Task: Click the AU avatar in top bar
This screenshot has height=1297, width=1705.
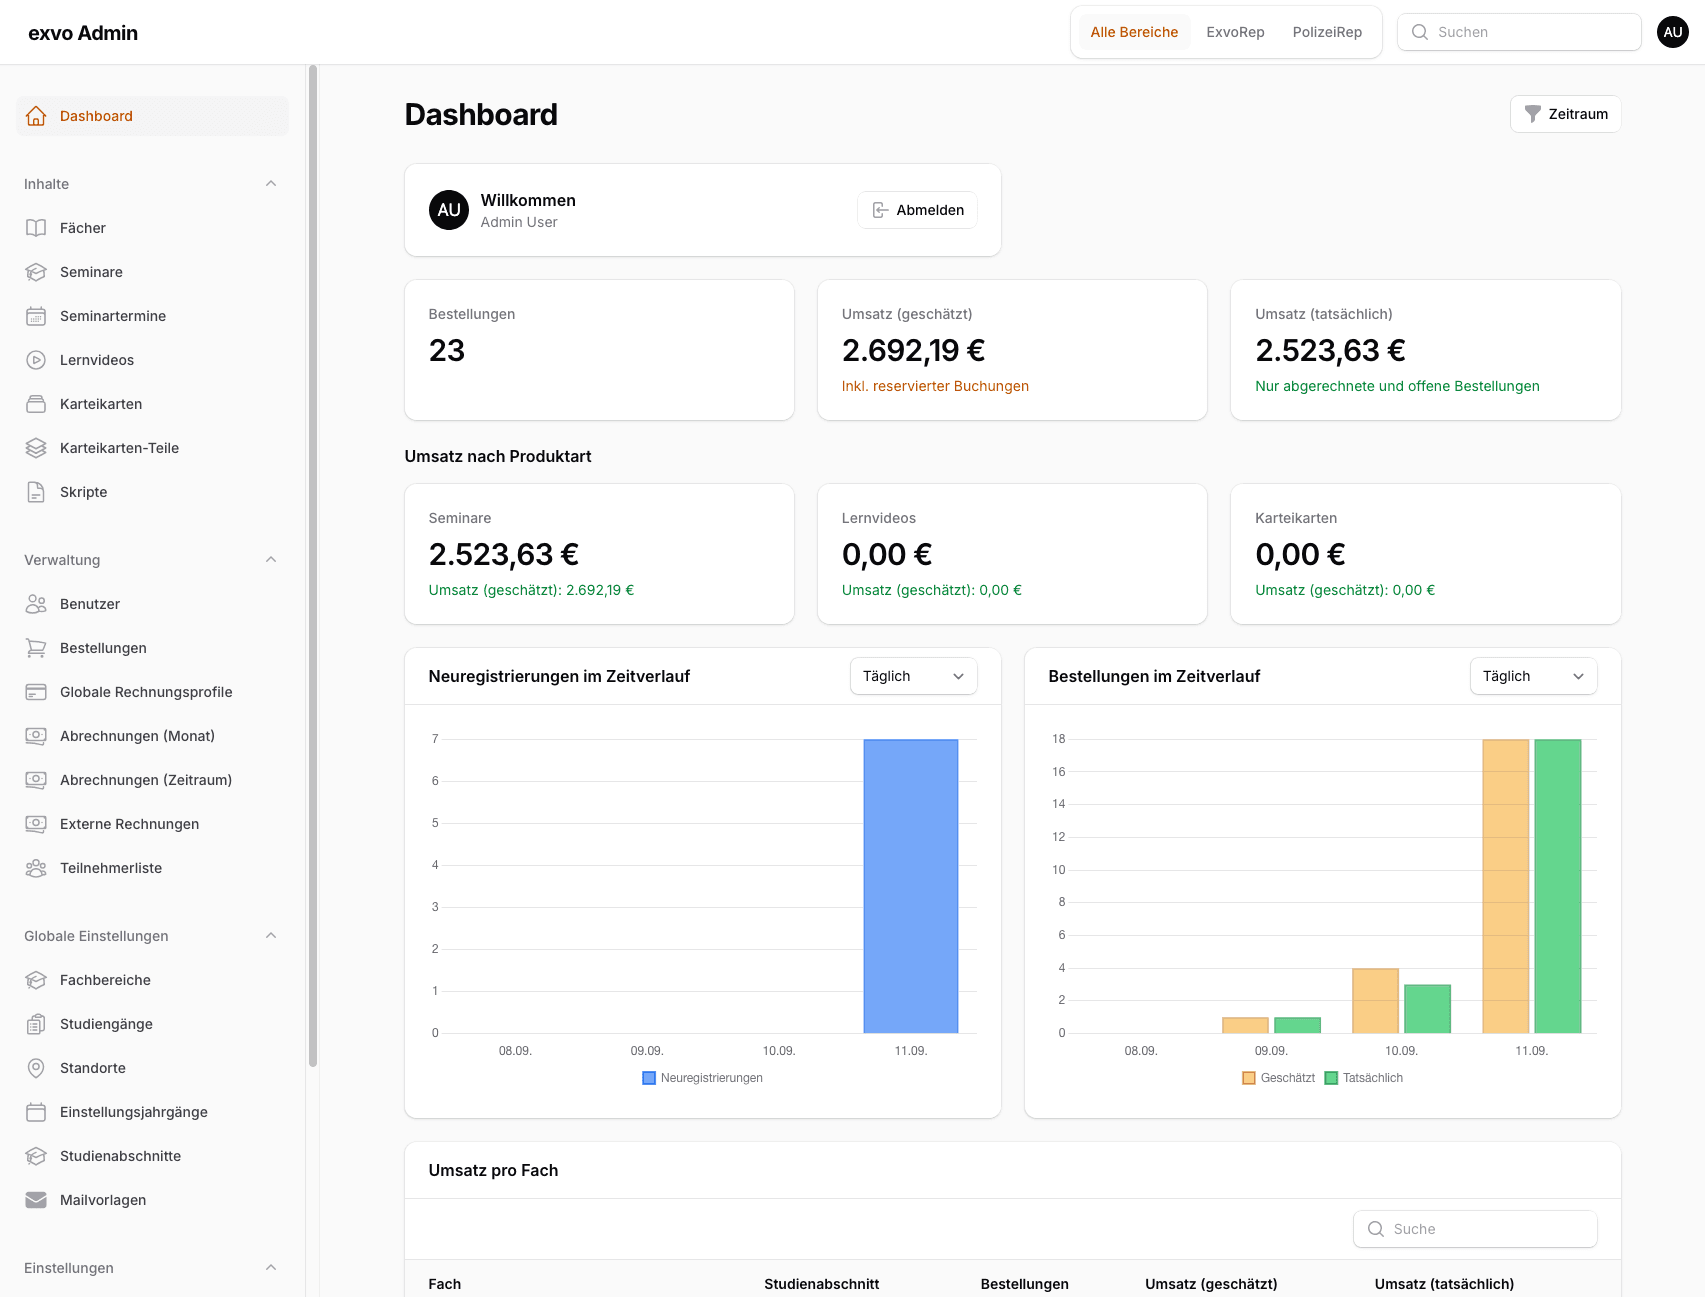Action: coord(1673,32)
